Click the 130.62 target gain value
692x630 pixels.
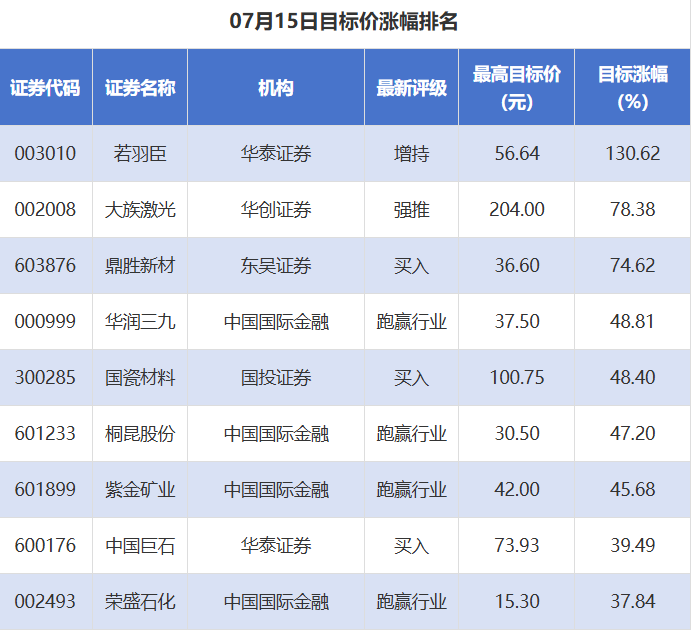633,154
